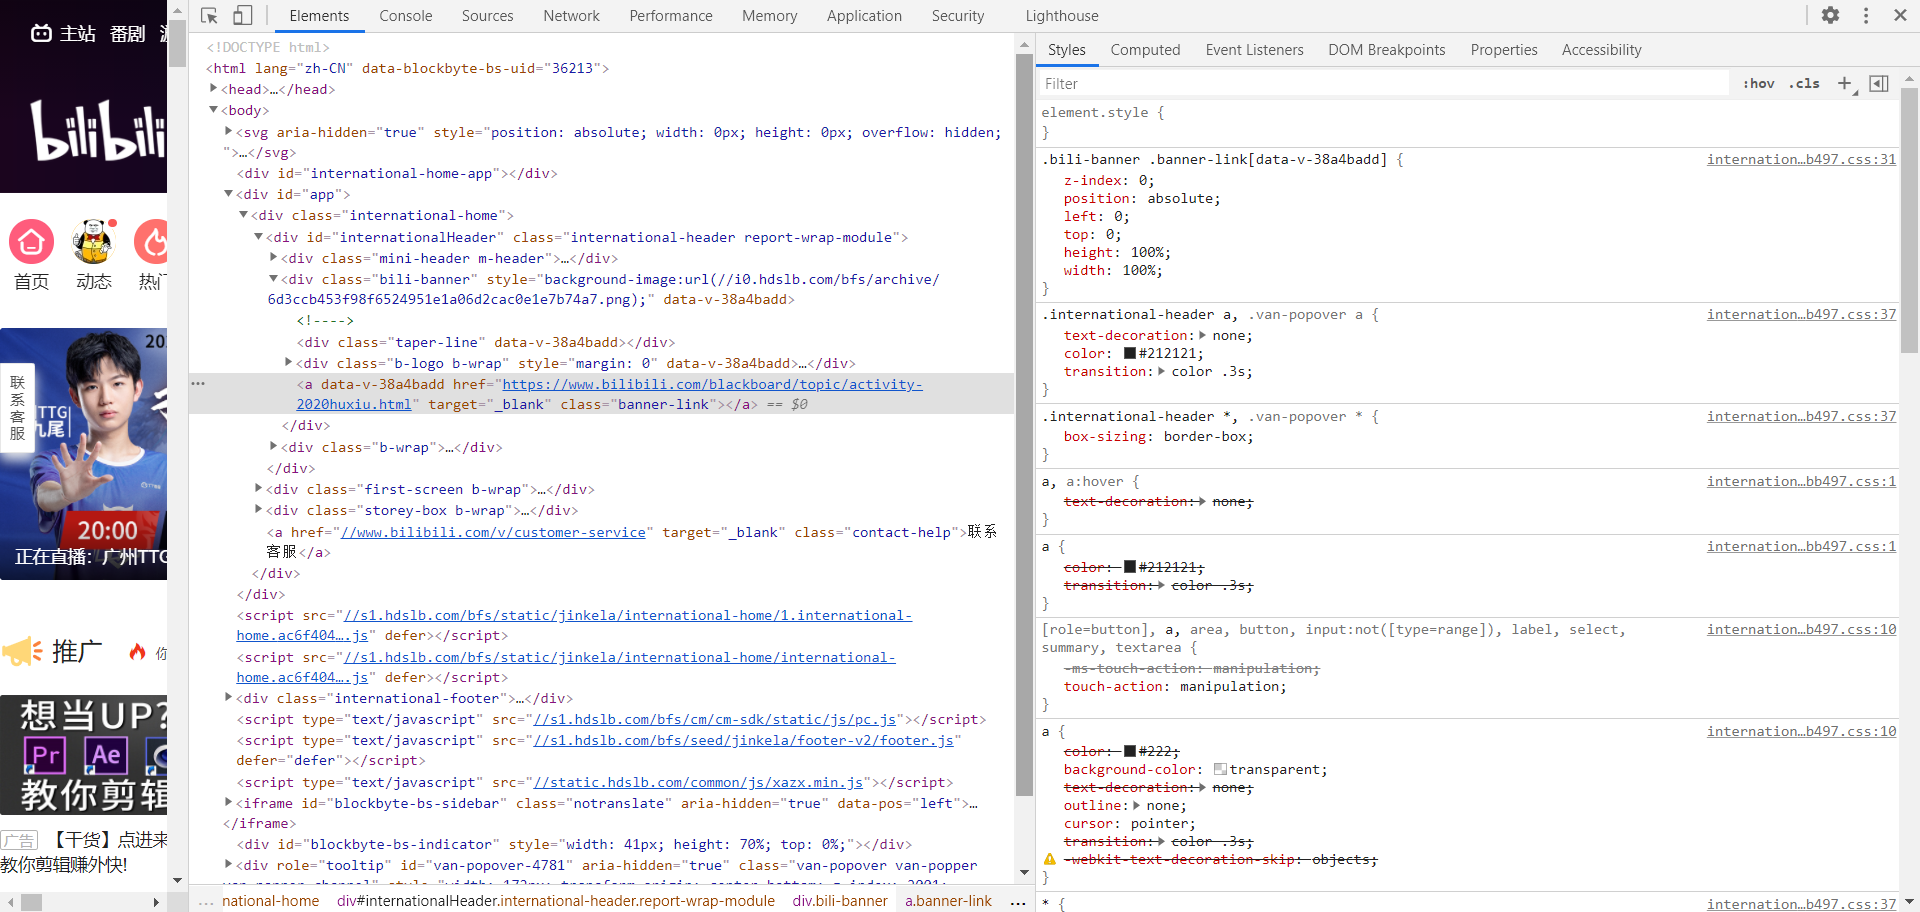Screen dimensions: 1920x912
Task: Collapse the bili-banner div node
Action: tap(273, 279)
